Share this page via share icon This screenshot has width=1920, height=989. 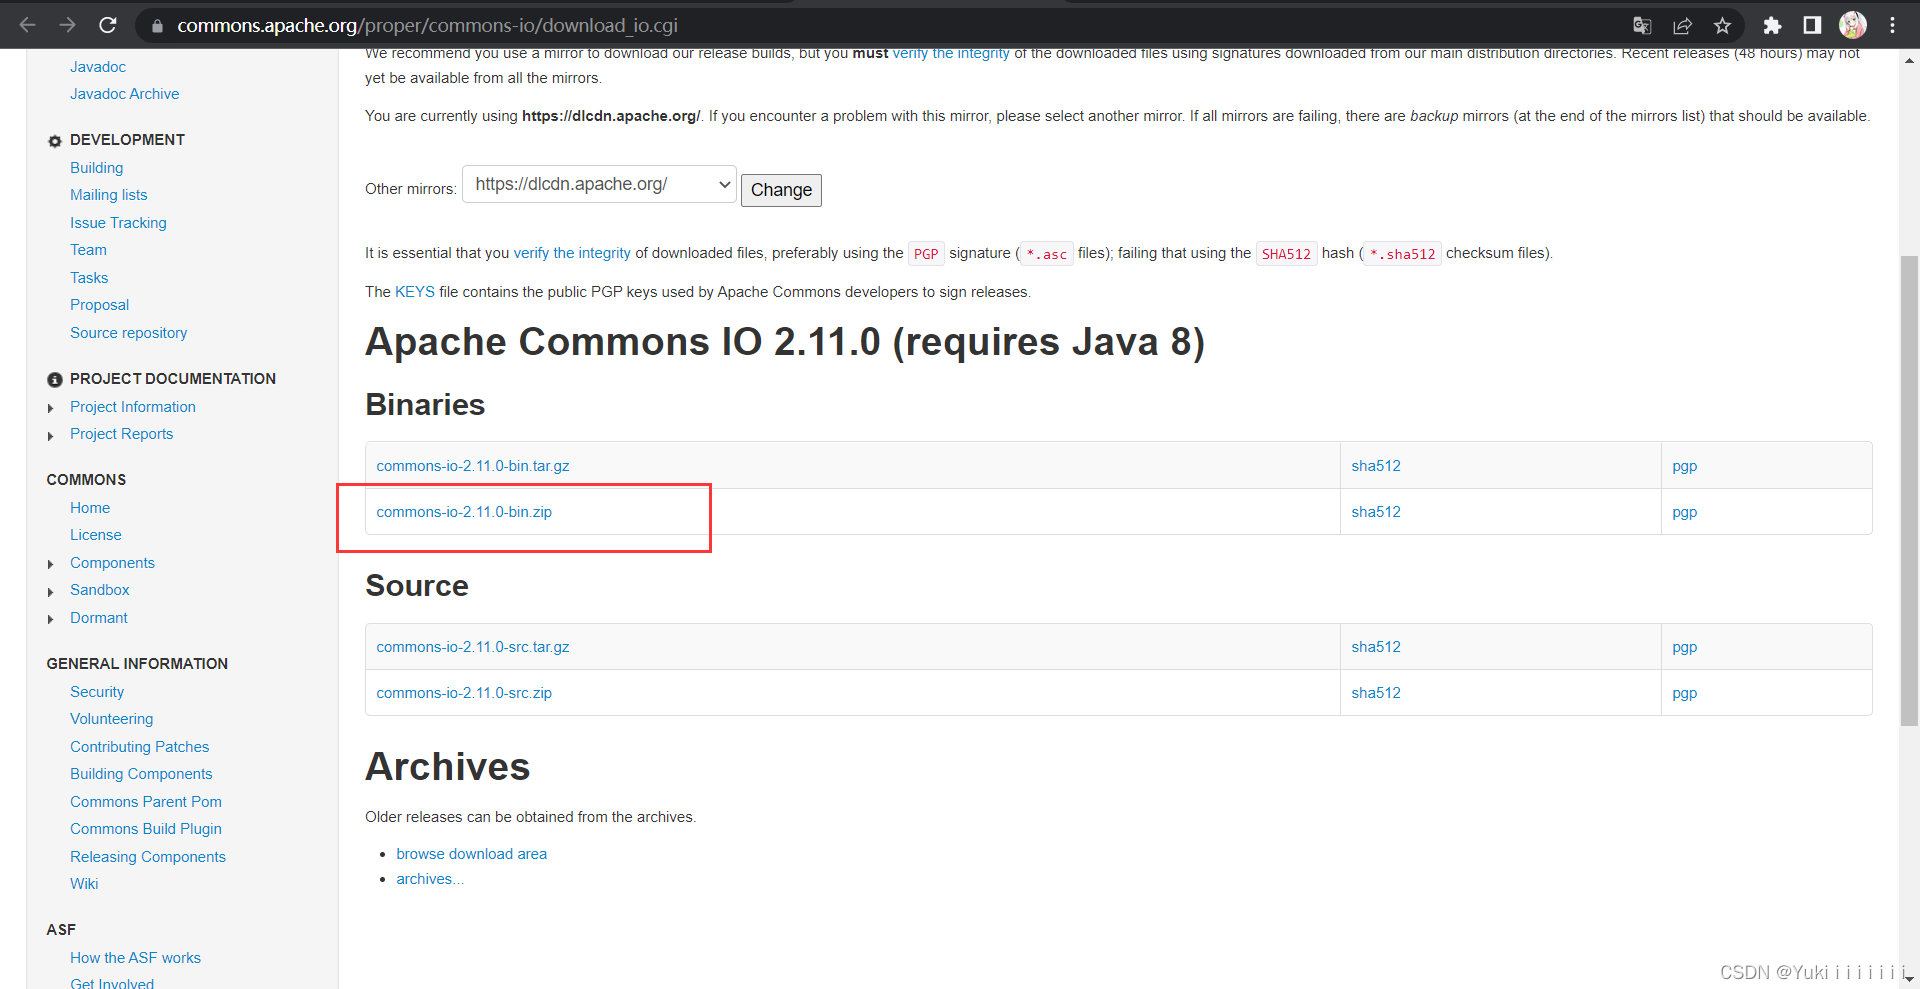(x=1682, y=25)
